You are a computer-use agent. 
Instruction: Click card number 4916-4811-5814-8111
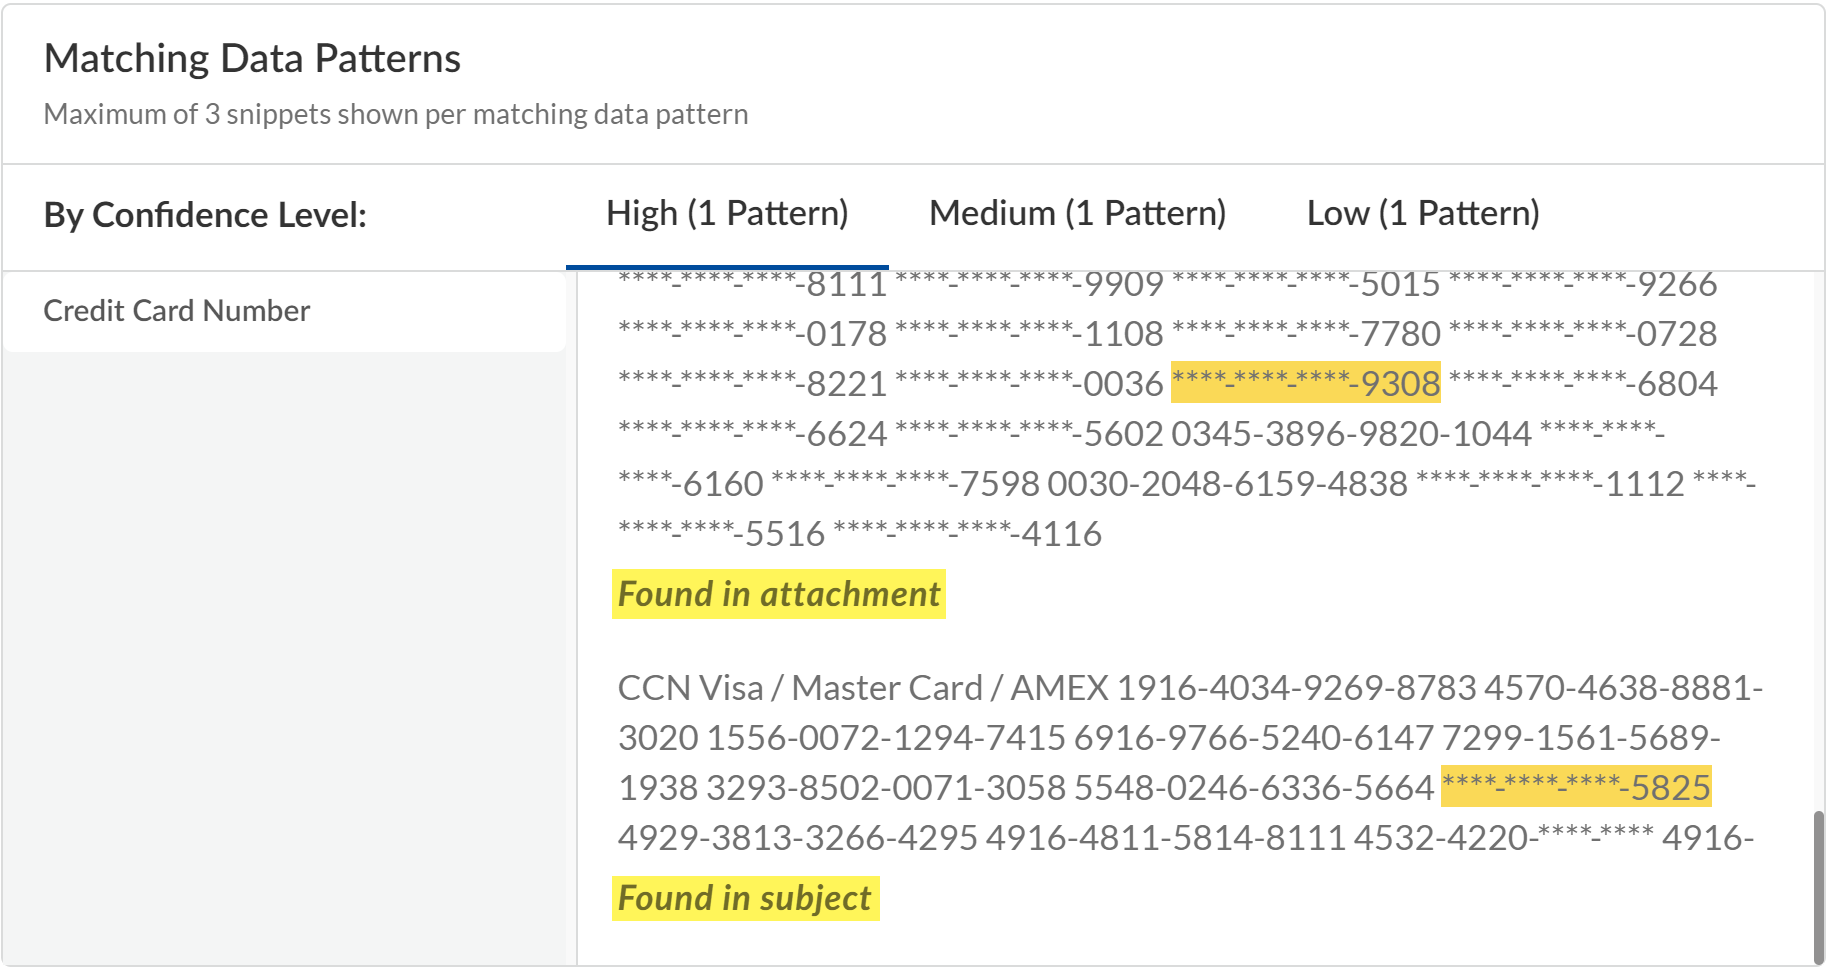point(1166,838)
